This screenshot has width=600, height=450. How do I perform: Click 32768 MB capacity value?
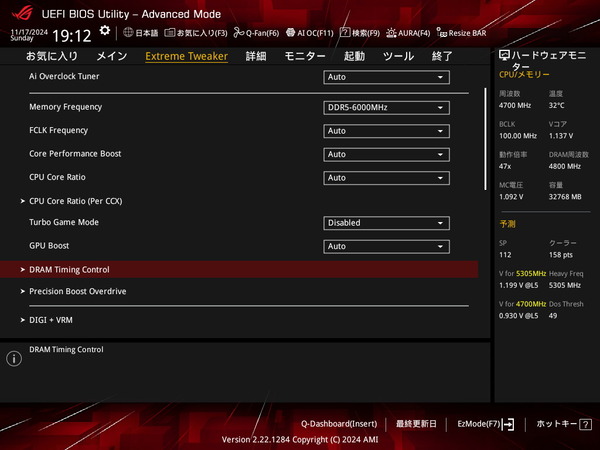pos(565,197)
